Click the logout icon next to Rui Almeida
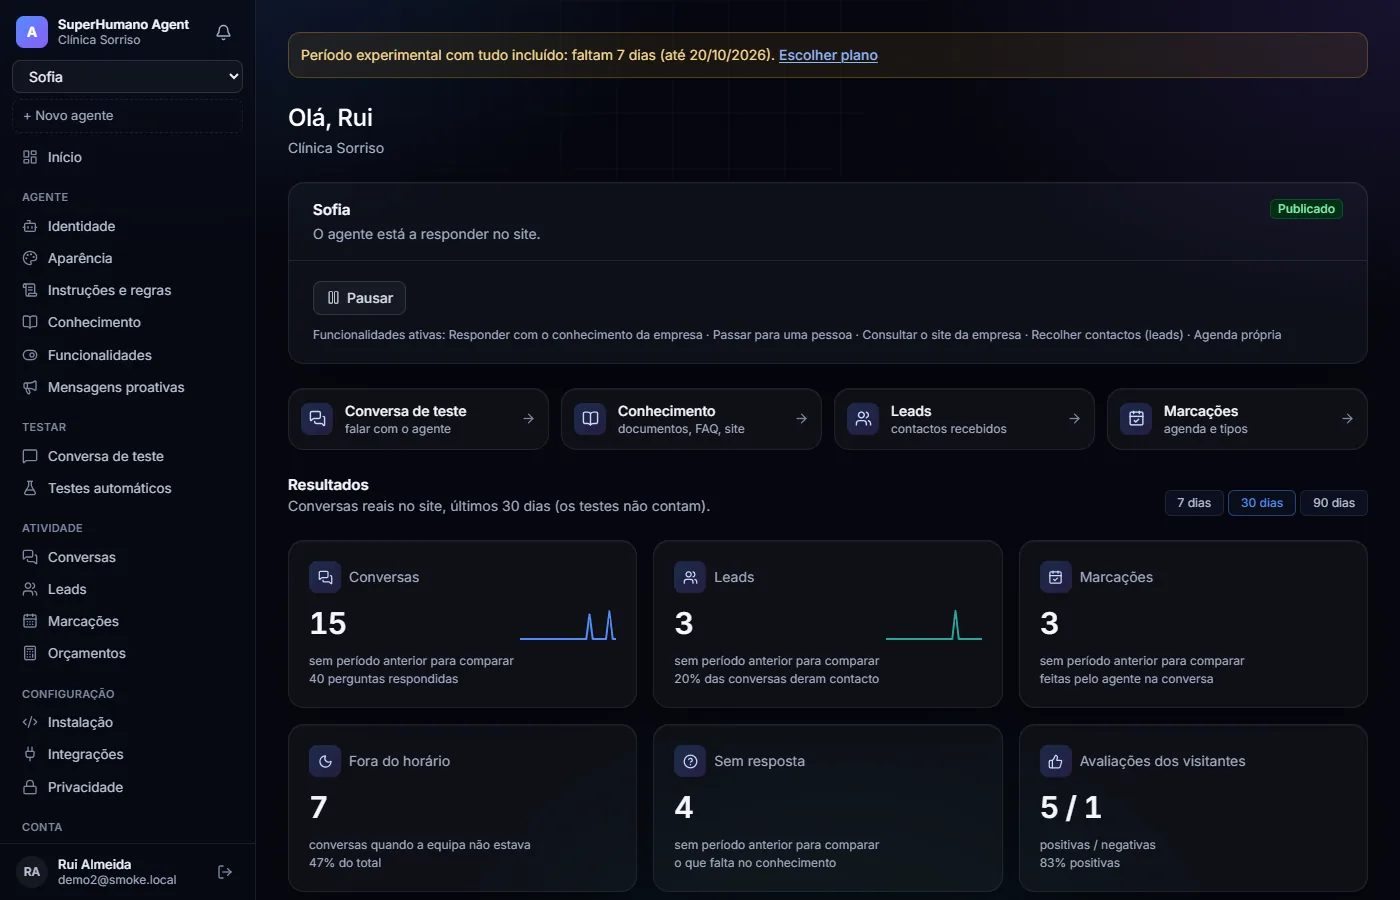Screen dimensions: 1400x900 225,872
